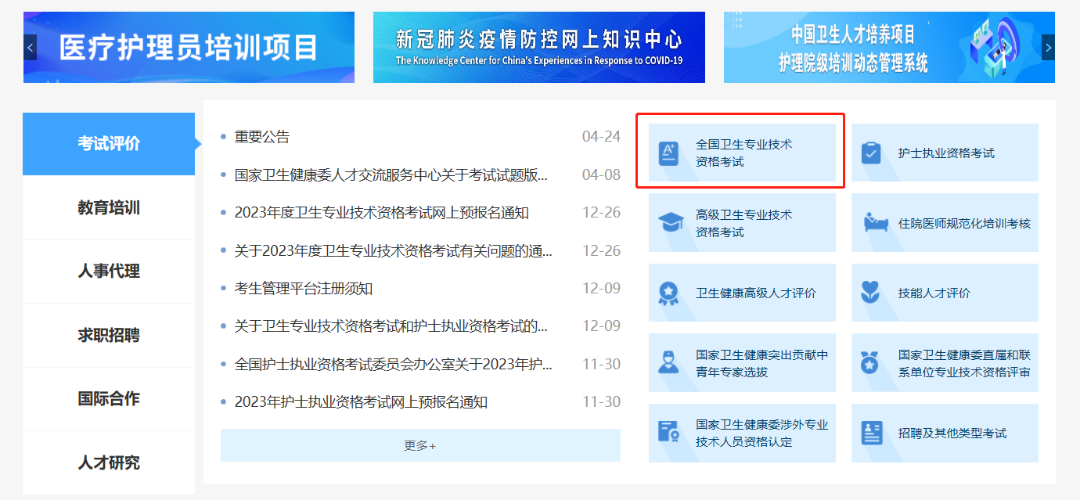Open the 护理院级培训动态管理系统 banner

[x=889, y=48]
